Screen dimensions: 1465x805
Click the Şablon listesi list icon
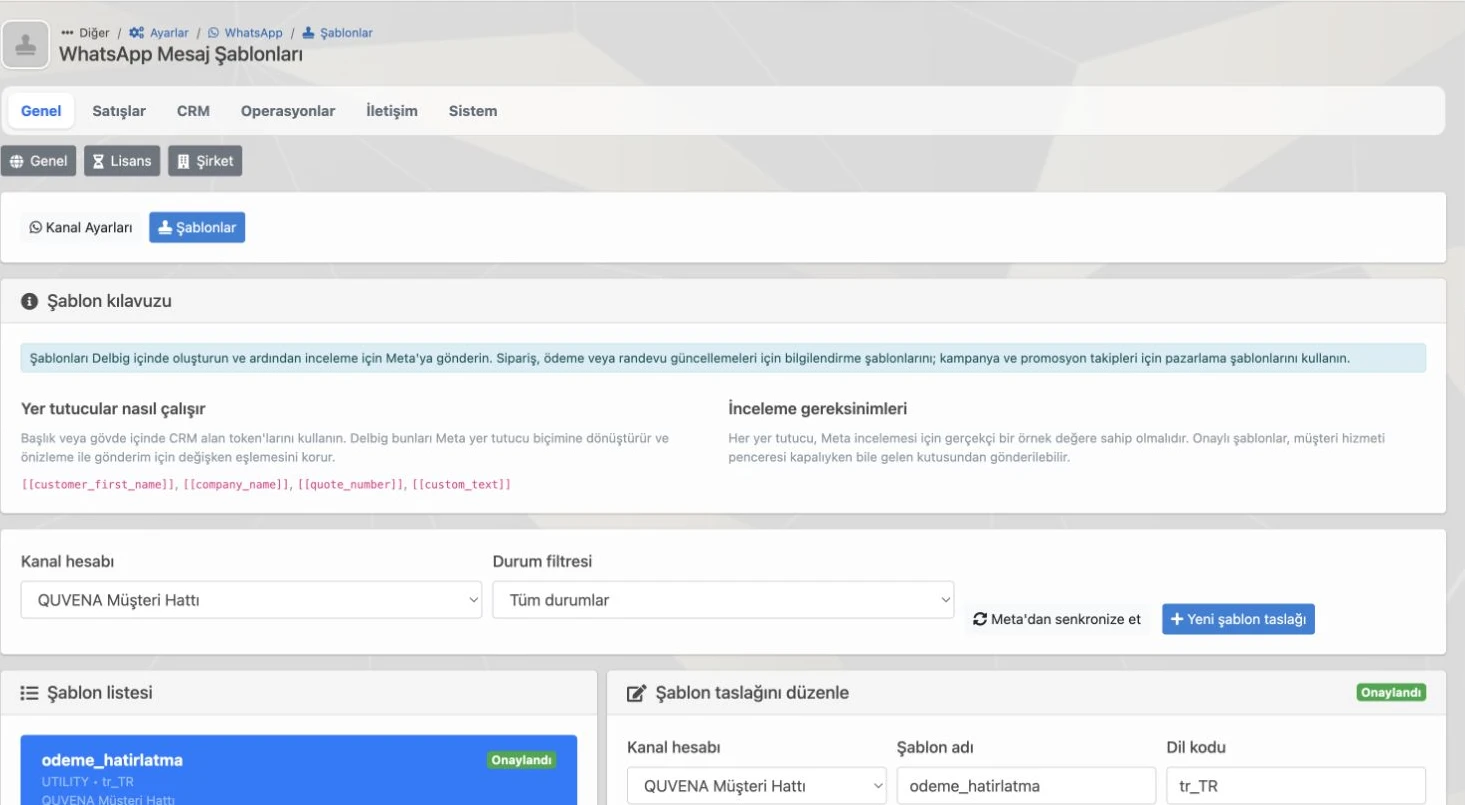pos(29,693)
